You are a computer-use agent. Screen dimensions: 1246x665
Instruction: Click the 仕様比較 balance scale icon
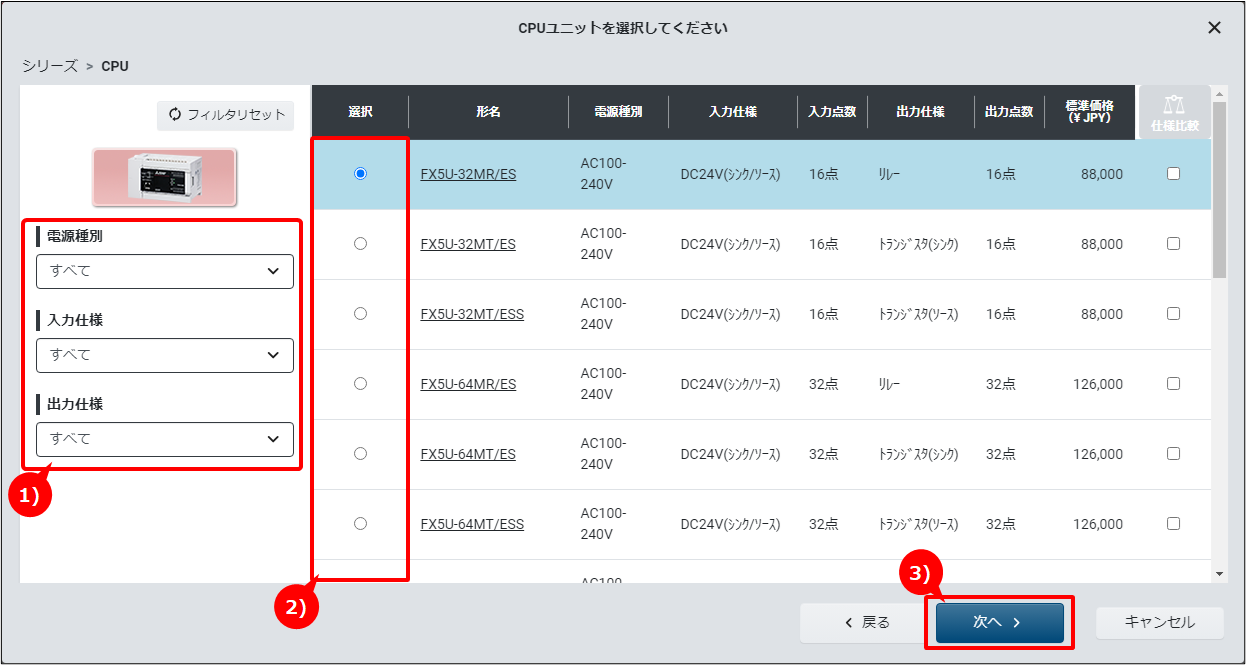click(1174, 105)
